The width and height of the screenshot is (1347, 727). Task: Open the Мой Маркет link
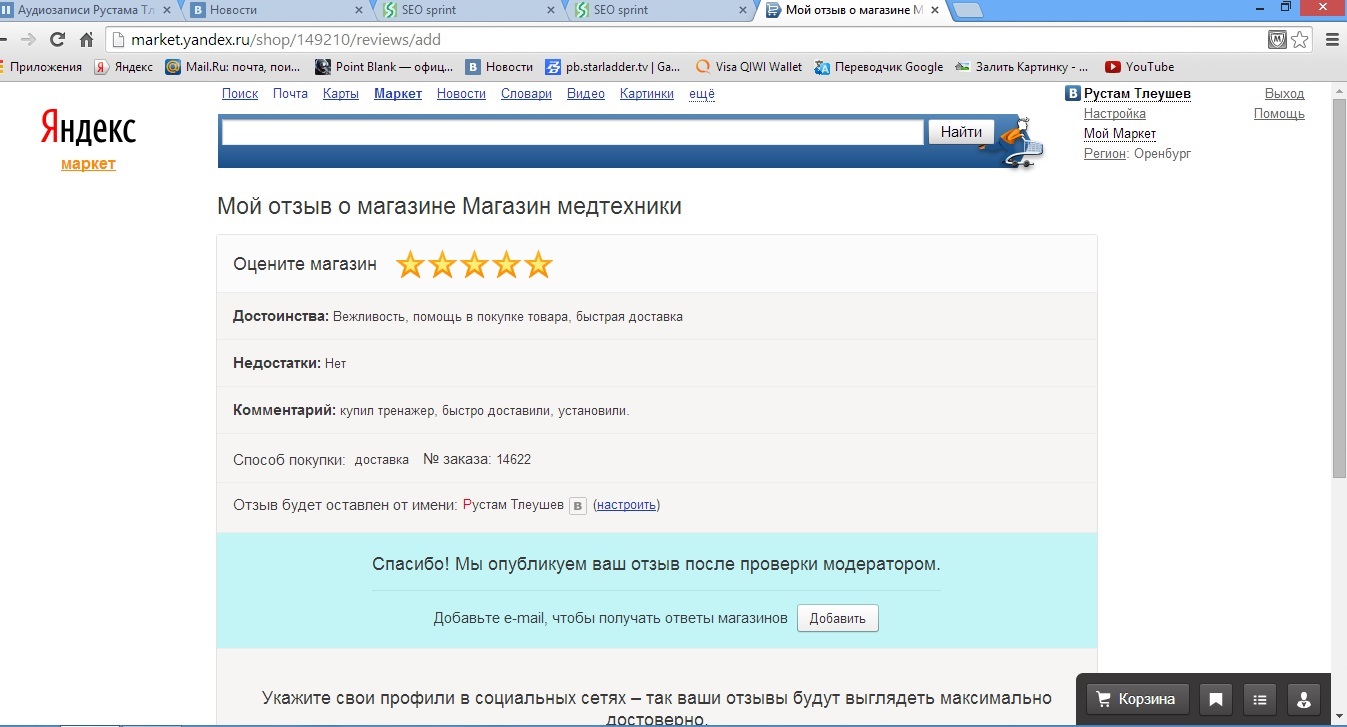click(1120, 133)
